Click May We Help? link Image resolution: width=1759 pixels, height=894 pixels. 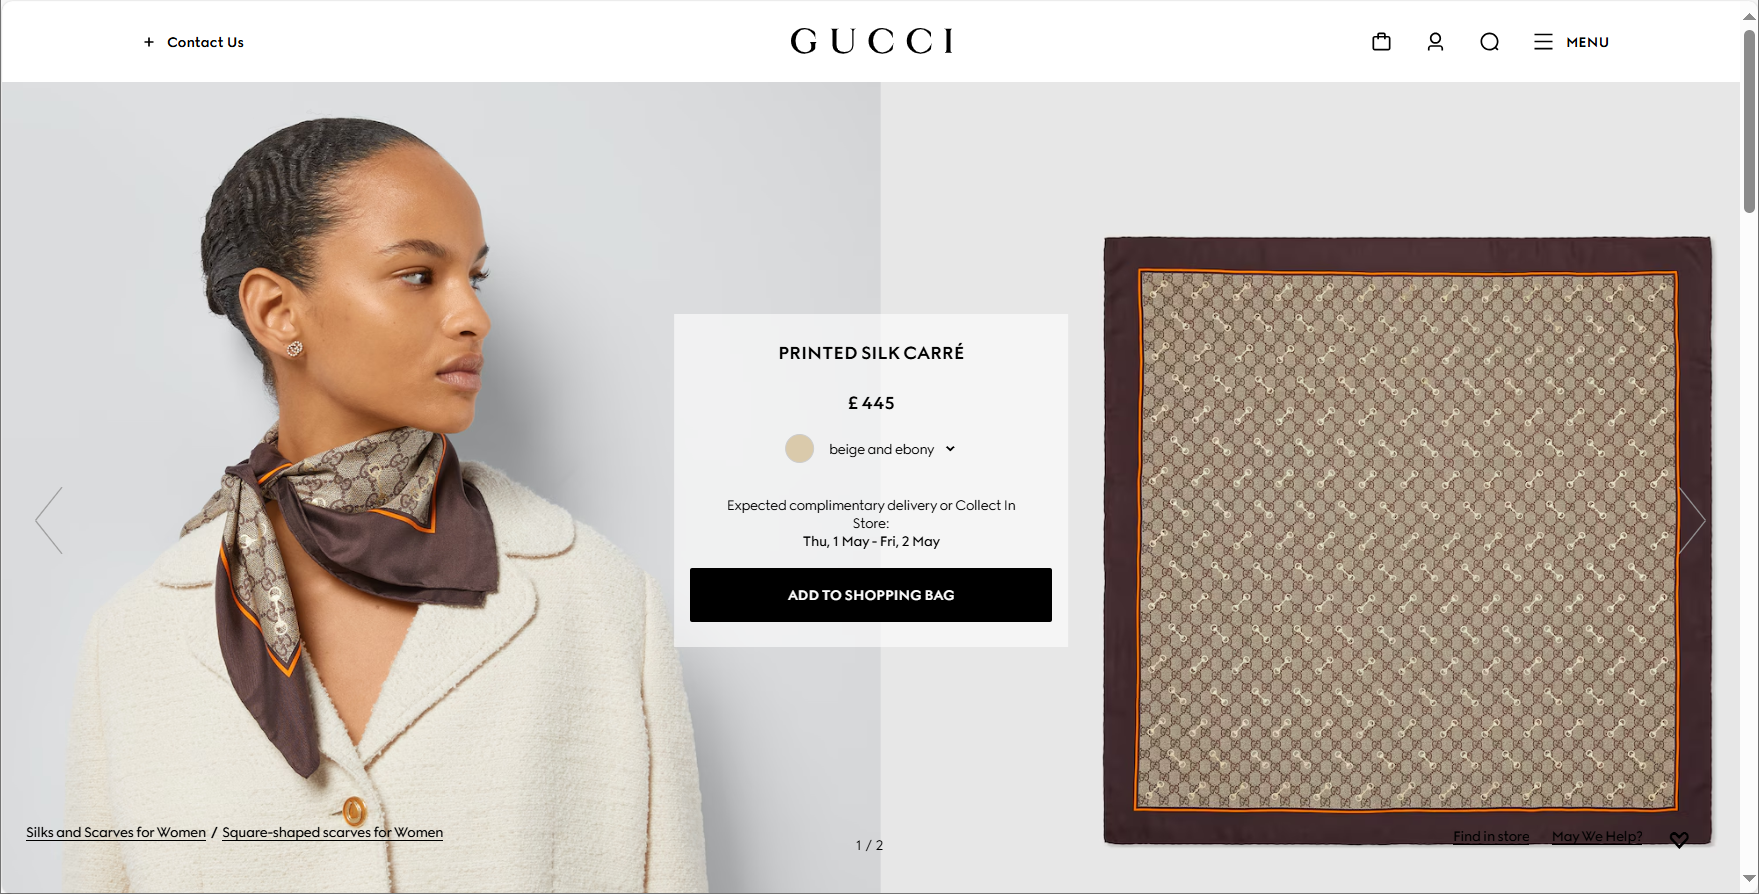point(1597,836)
